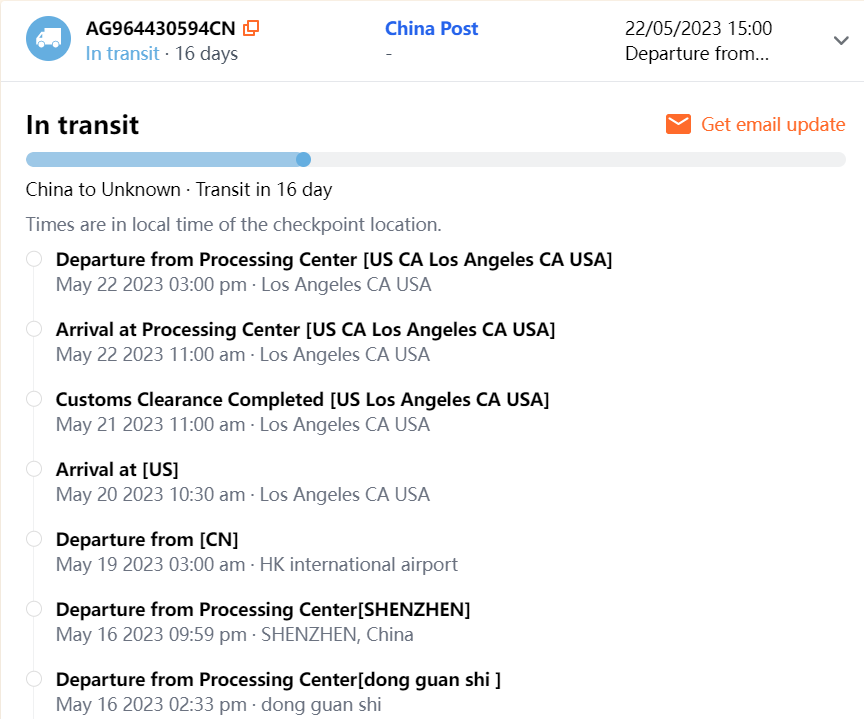Click the orange envelope email icon

click(678, 124)
